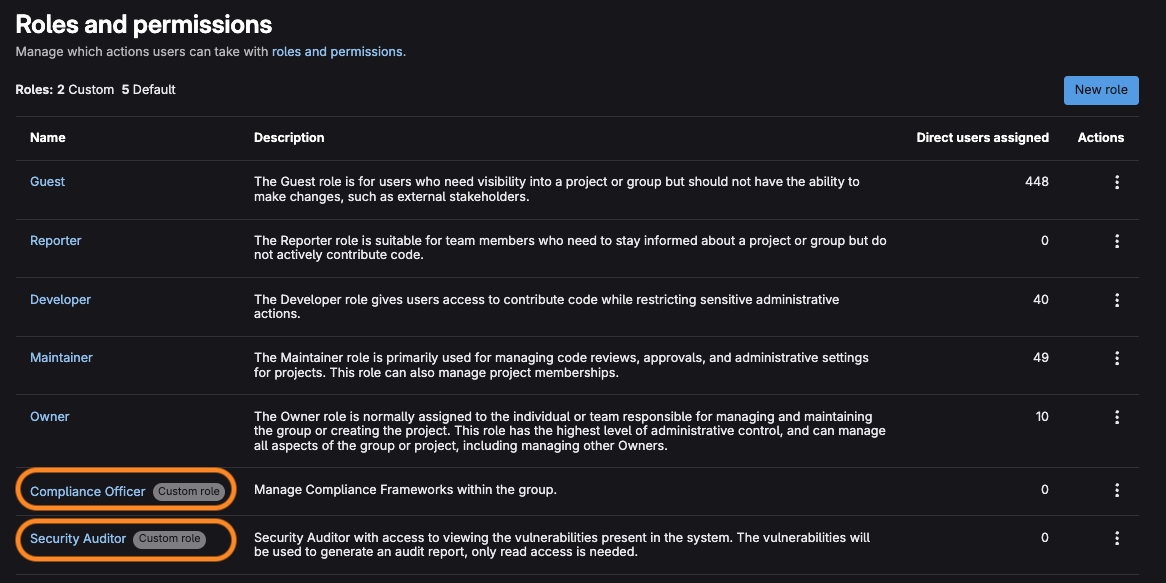The height and width of the screenshot is (583, 1166).
Task: Follow the roles and permissions documentation link
Action: tap(336, 51)
